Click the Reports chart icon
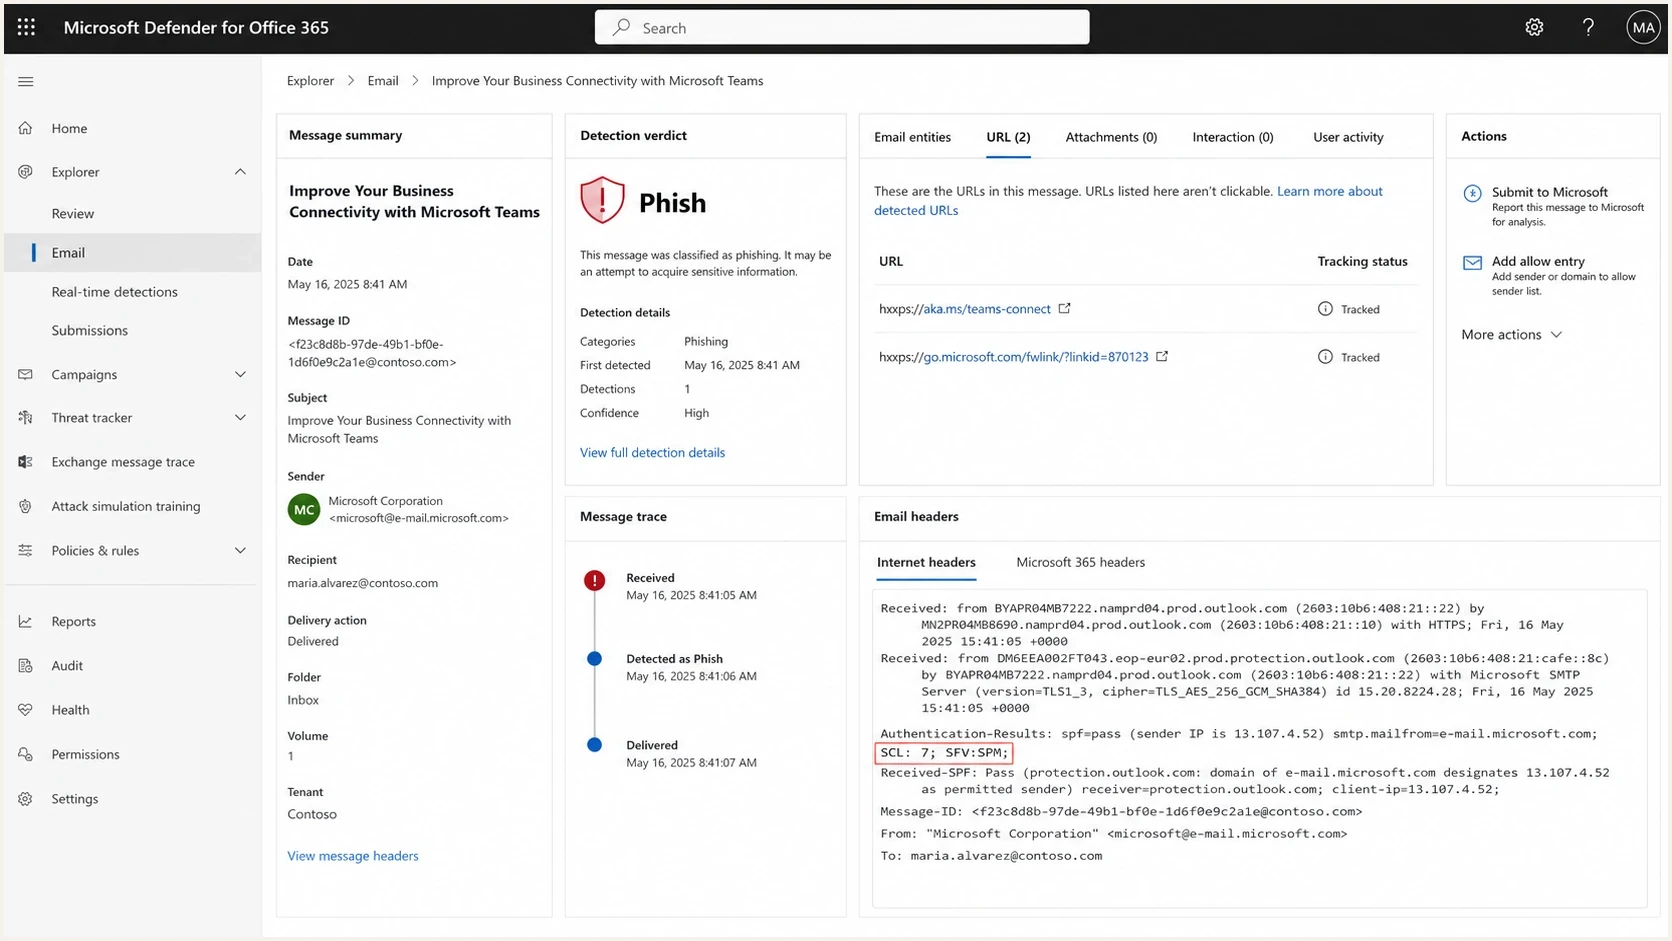 26,621
